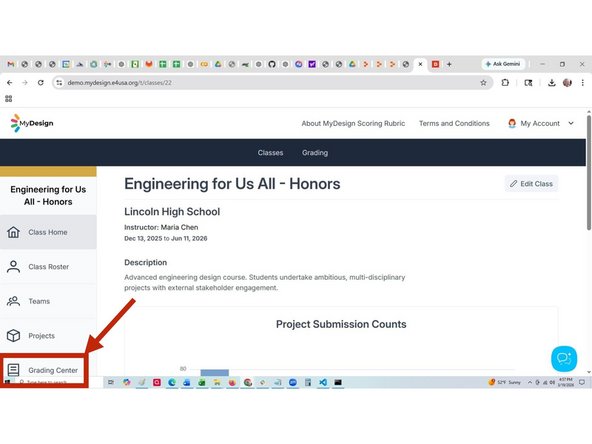Click the blue bar in submission chart

214,373
